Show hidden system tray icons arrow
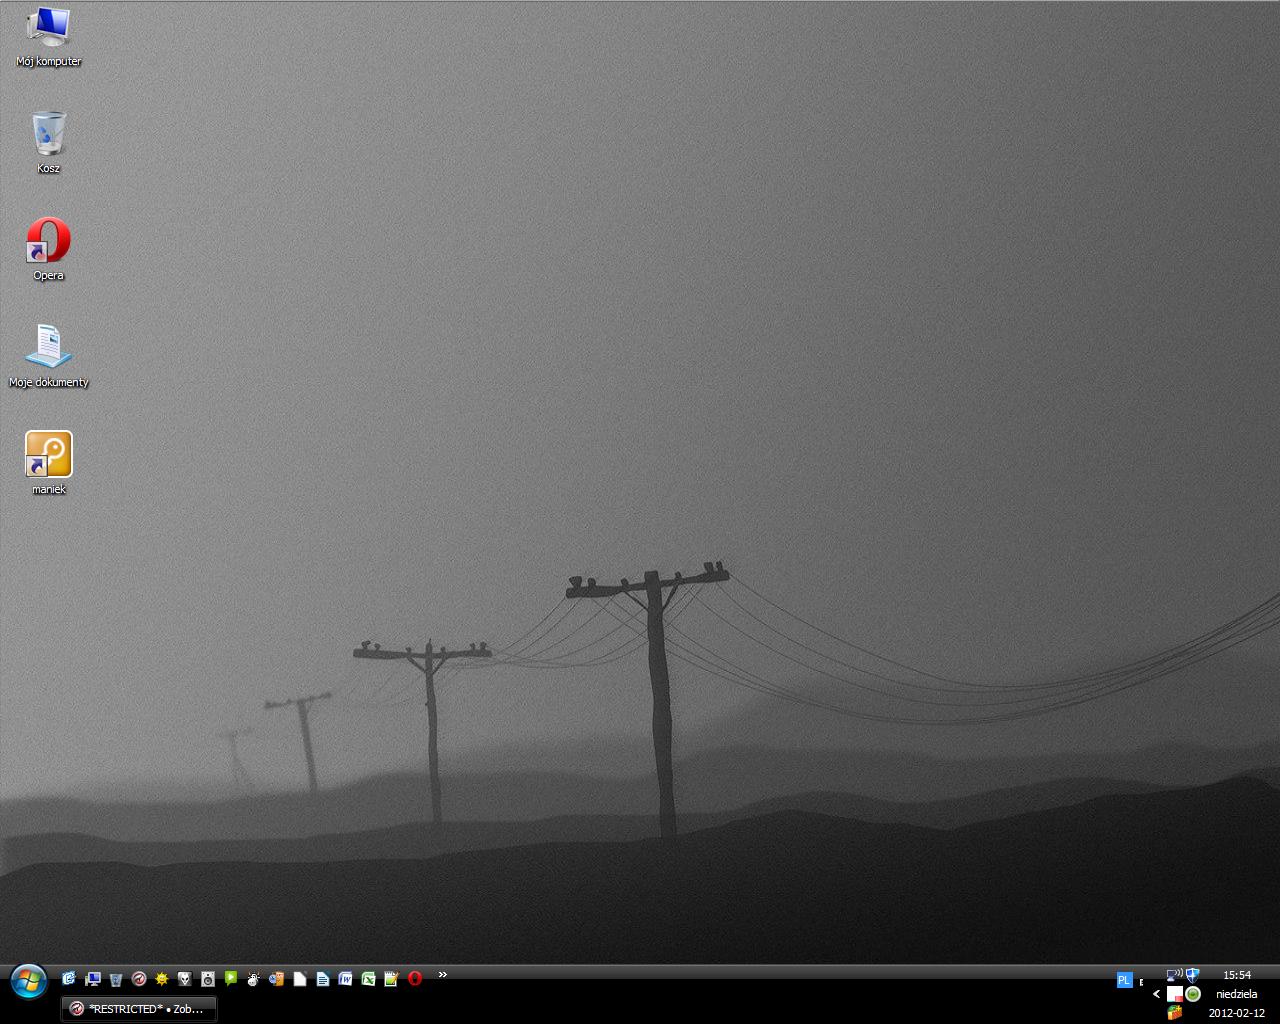Screen dimensions: 1280x1024 point(1156,994)
